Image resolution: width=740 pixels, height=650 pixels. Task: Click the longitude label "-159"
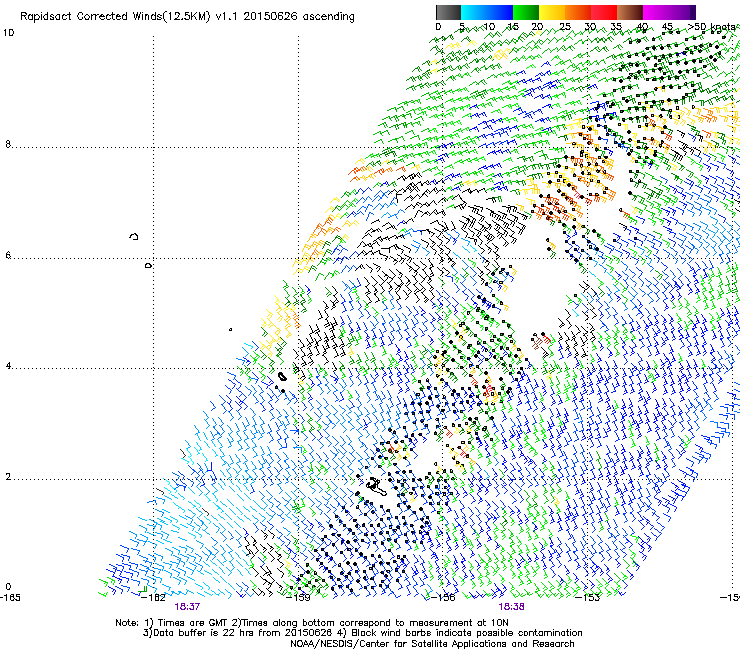[299, 598]
